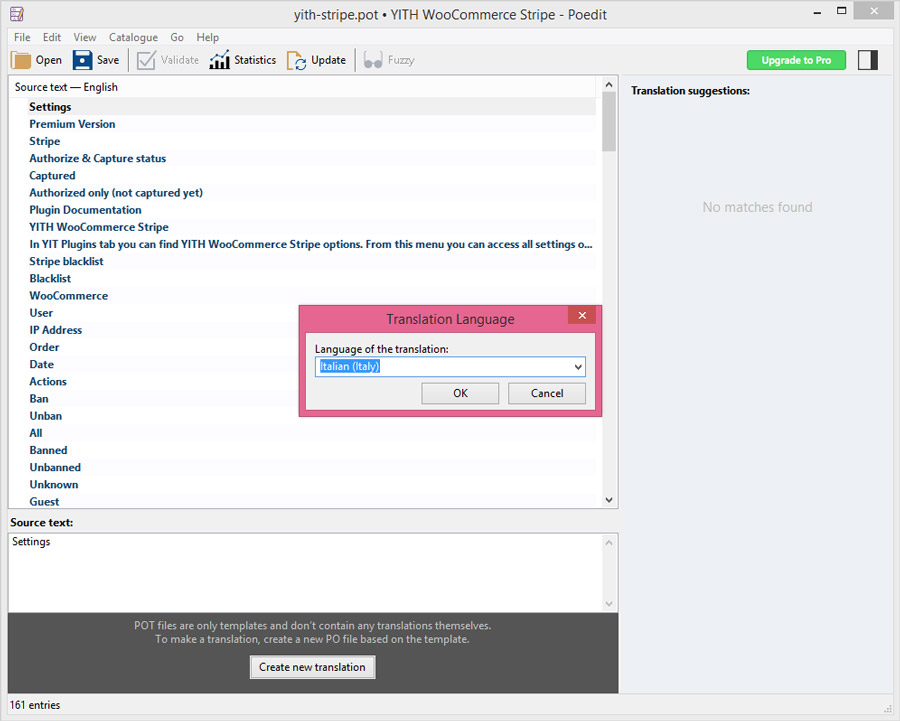Click the Upgrade to Pro button
This screenshot has height=721, width=900.
796,60
